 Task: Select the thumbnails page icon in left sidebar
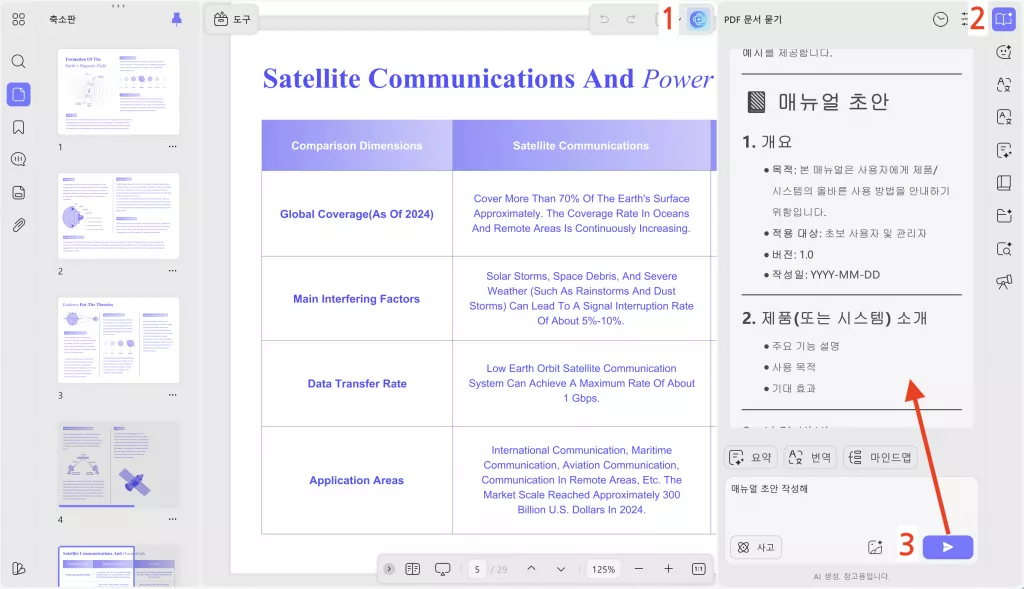click(18, 94)
